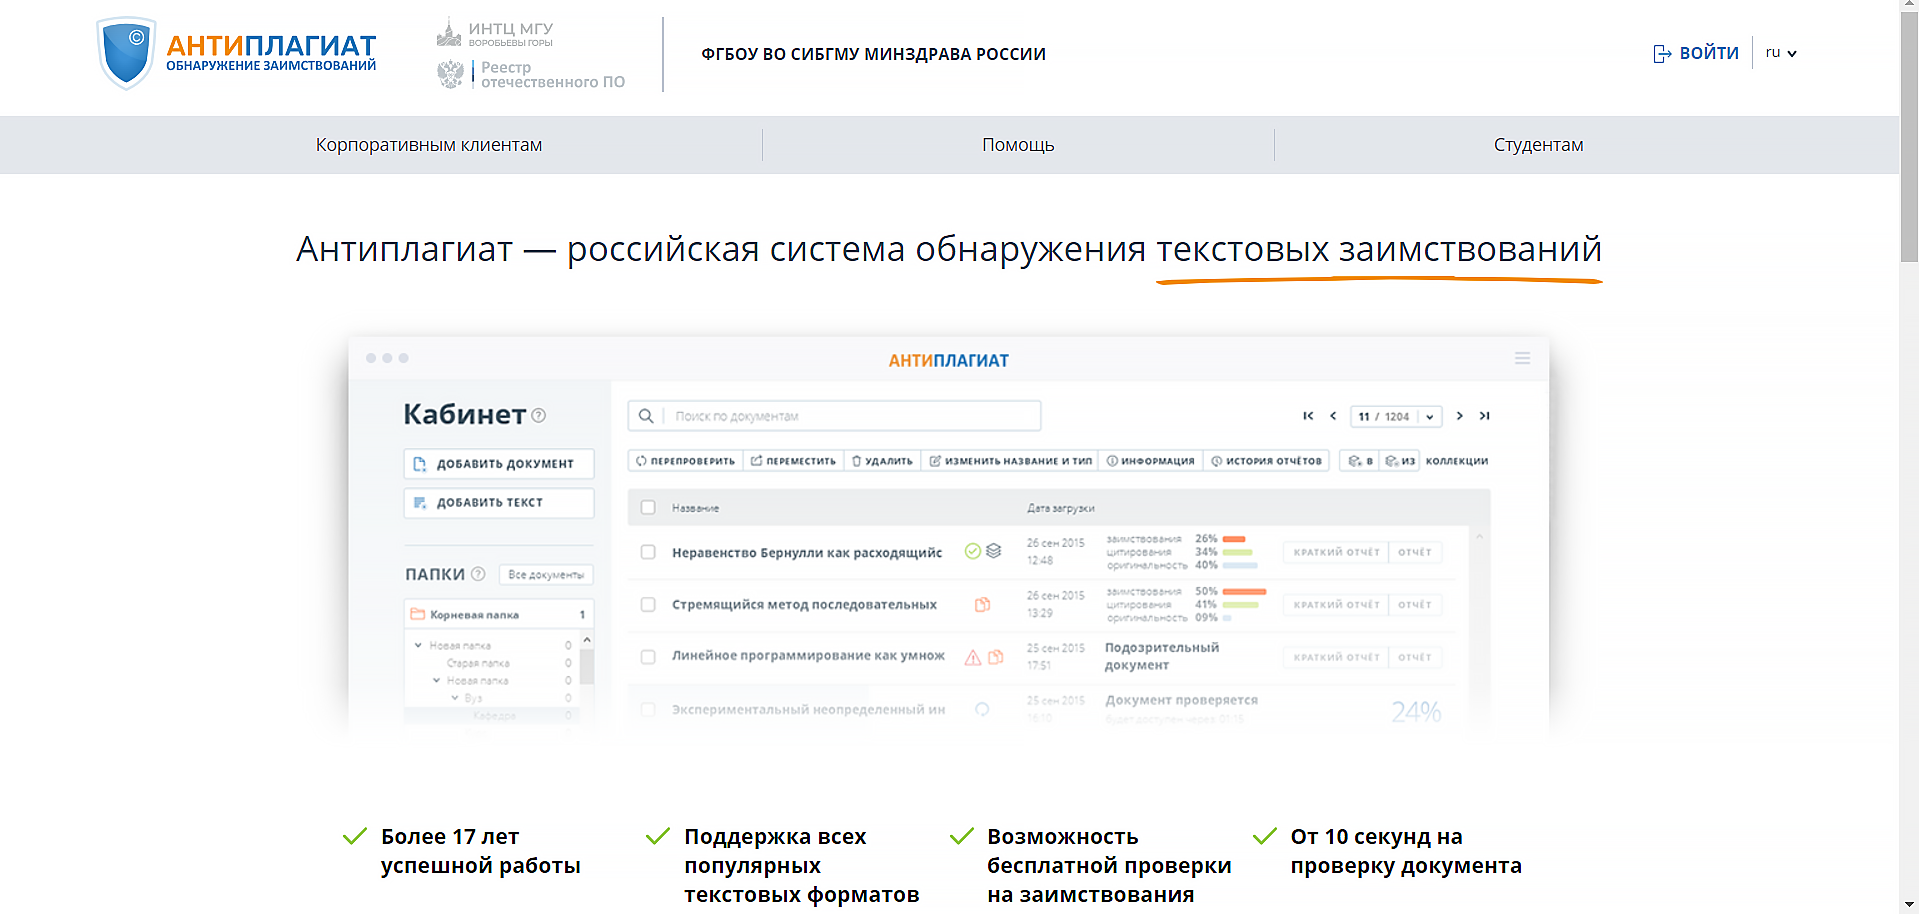This screenshot has height=914, width=1919.
Task: Click the ВОЙТИ login button
Action: tap(1696, 53)
